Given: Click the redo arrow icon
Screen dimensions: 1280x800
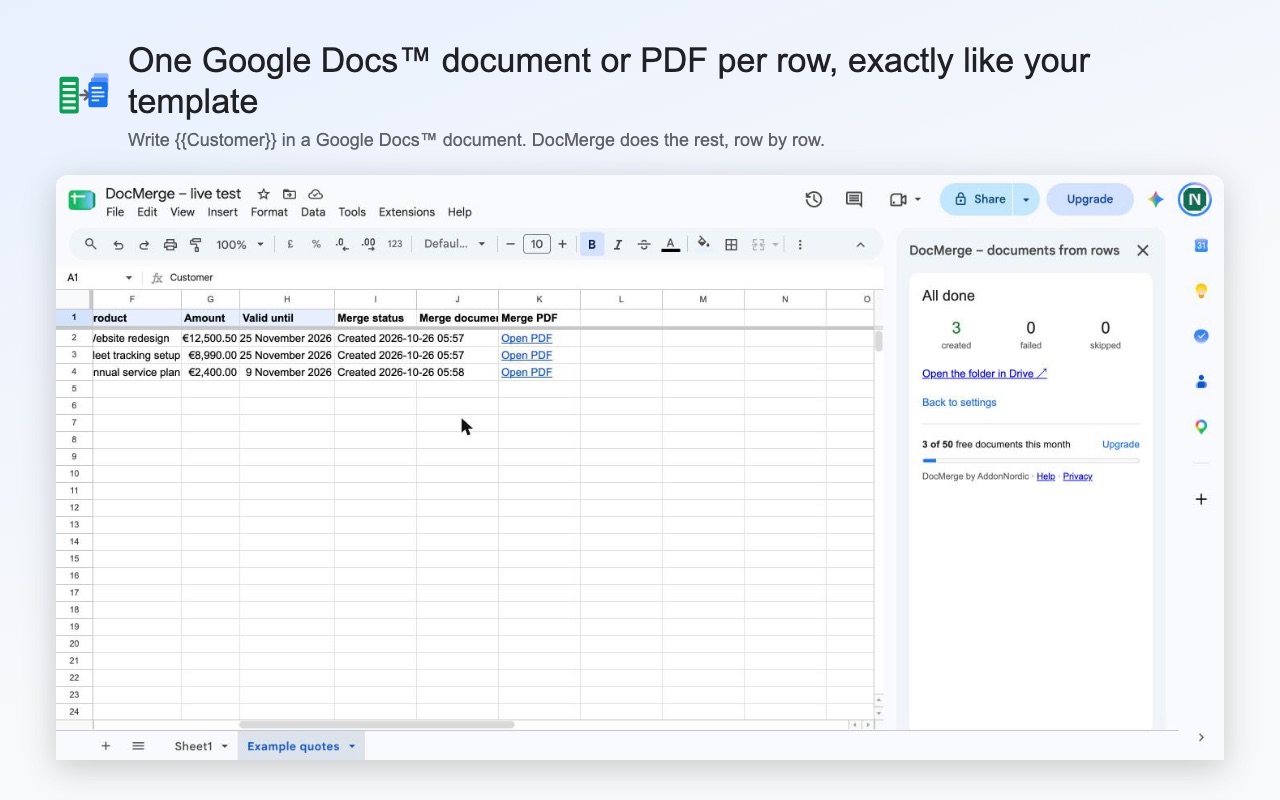Looking at the screenshot, I should pyautogui.click(x=144, y=244).
